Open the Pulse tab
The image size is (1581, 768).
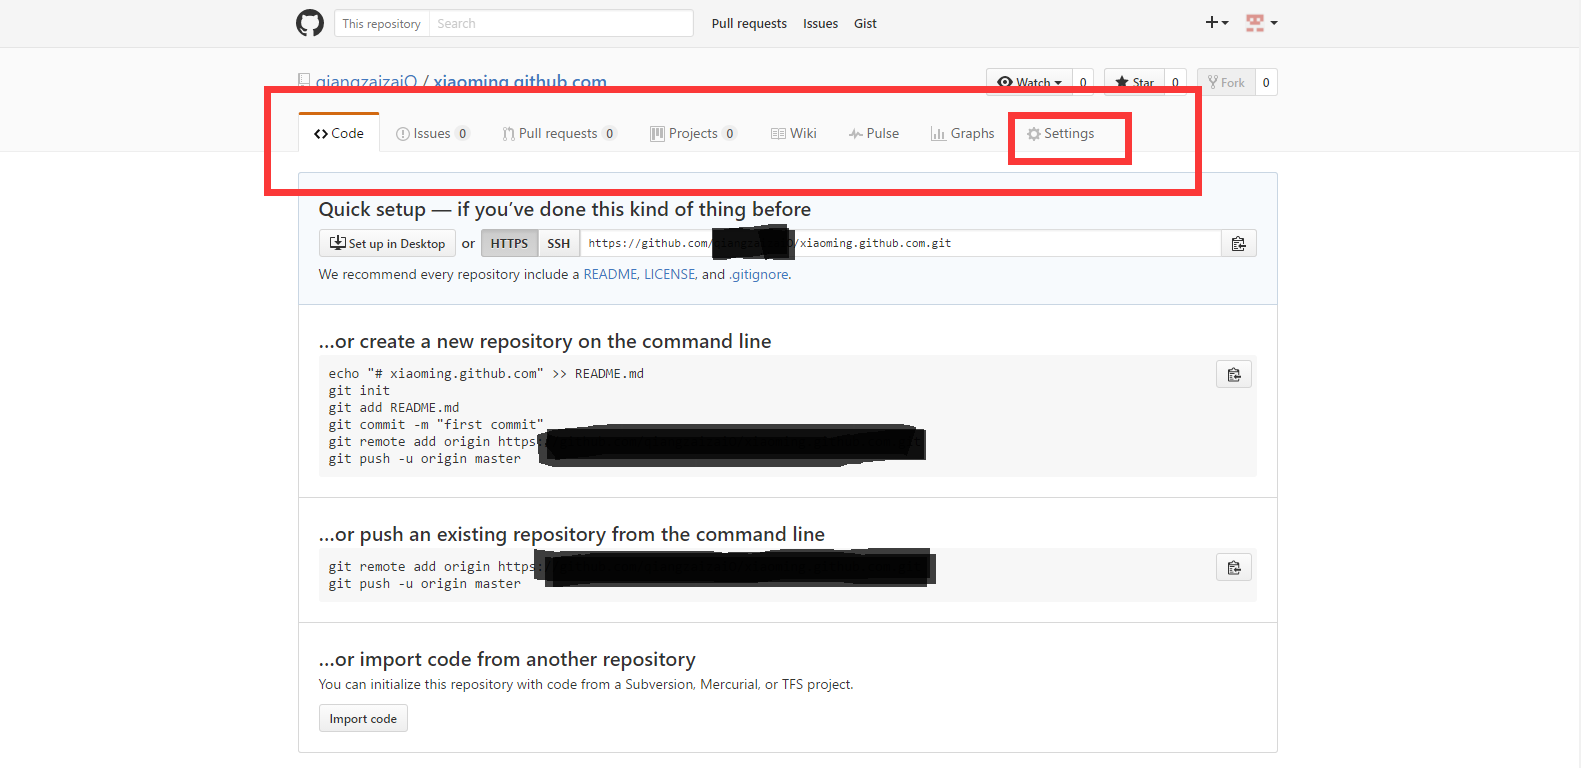coord(874,133)
